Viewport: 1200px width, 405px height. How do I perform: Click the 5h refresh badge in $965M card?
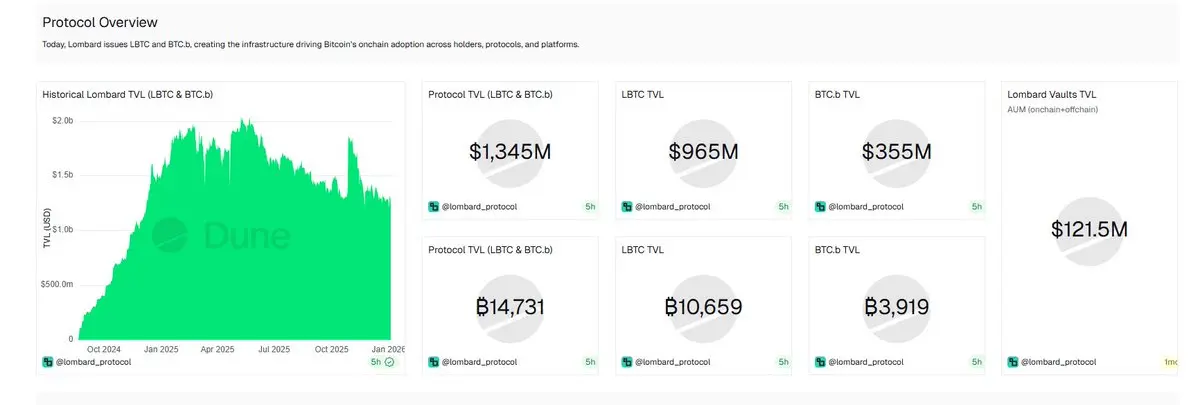(783, 207)
